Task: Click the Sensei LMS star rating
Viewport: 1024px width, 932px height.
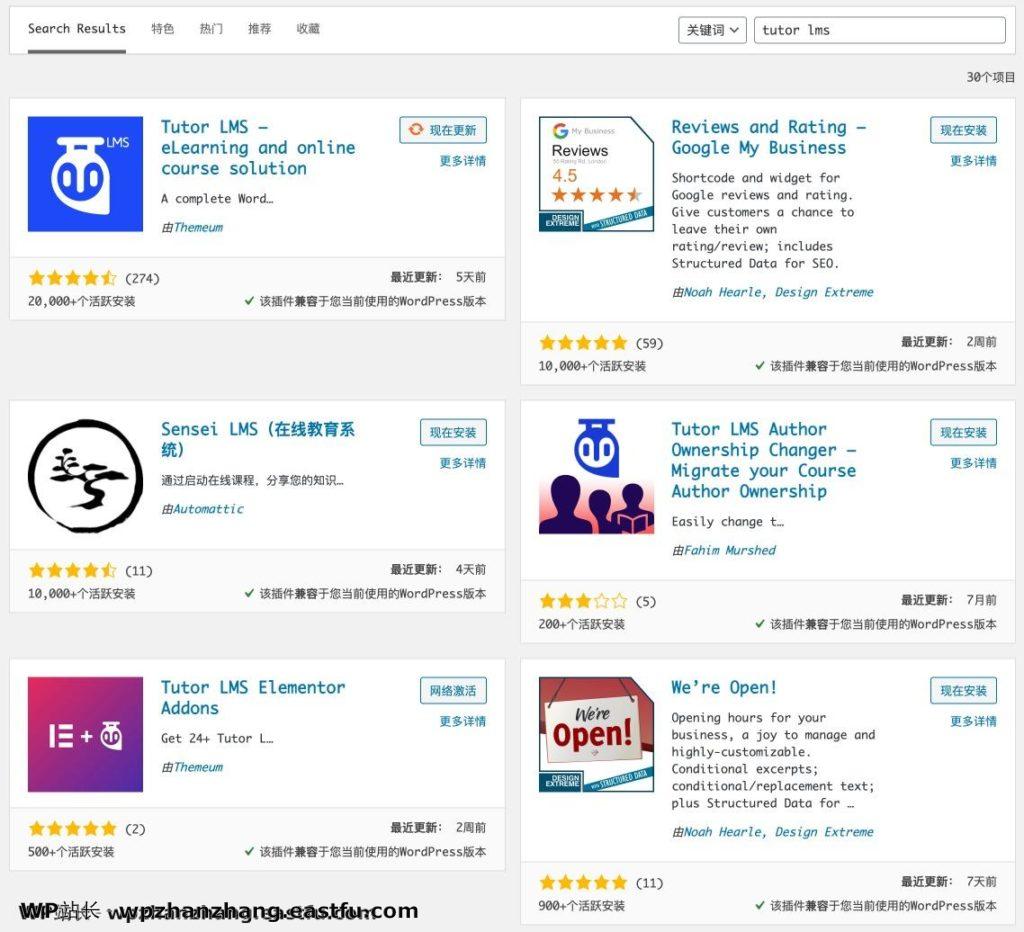Action: (72, 570)
